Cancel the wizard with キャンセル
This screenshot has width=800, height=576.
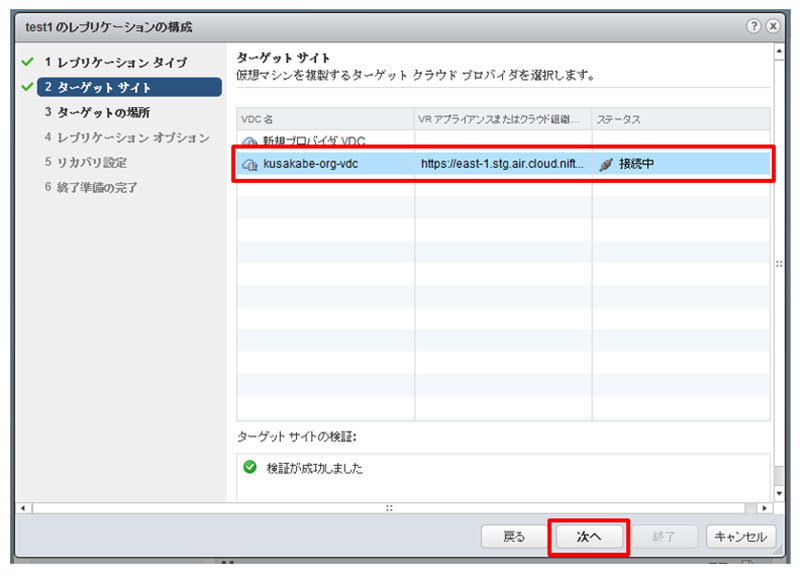coord(741,537)
